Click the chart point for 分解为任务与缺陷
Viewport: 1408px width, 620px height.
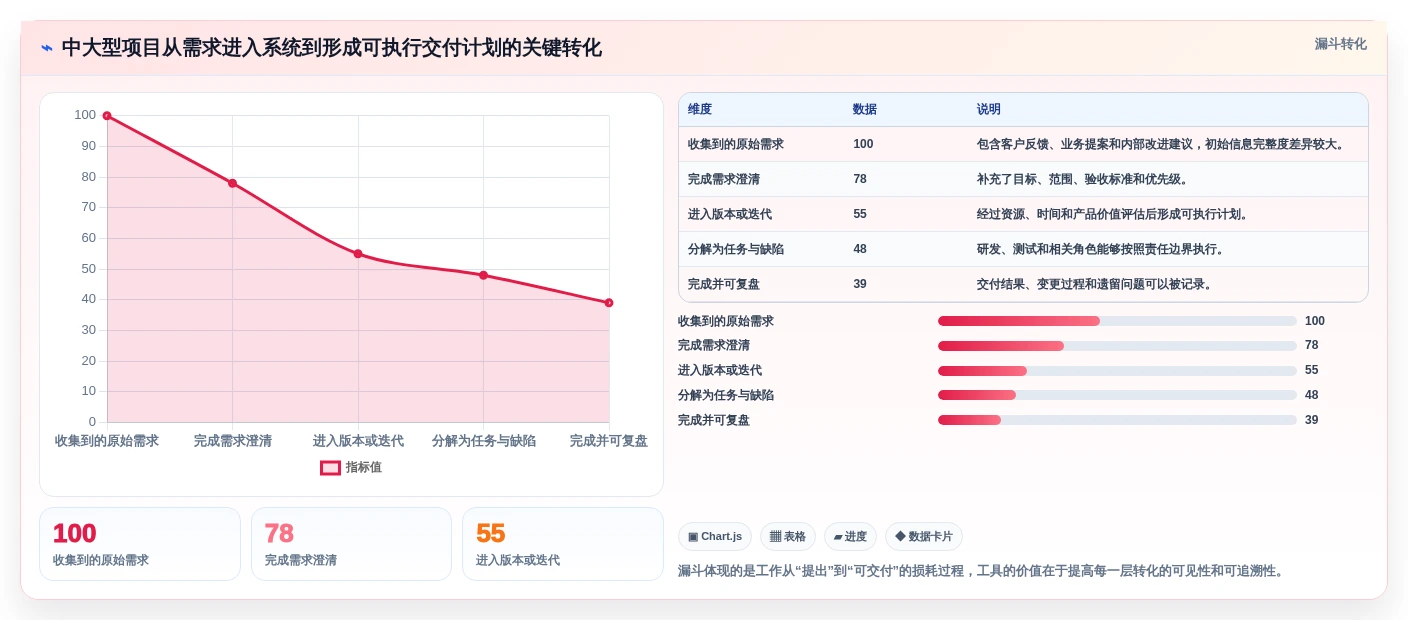tap(483, 275)
